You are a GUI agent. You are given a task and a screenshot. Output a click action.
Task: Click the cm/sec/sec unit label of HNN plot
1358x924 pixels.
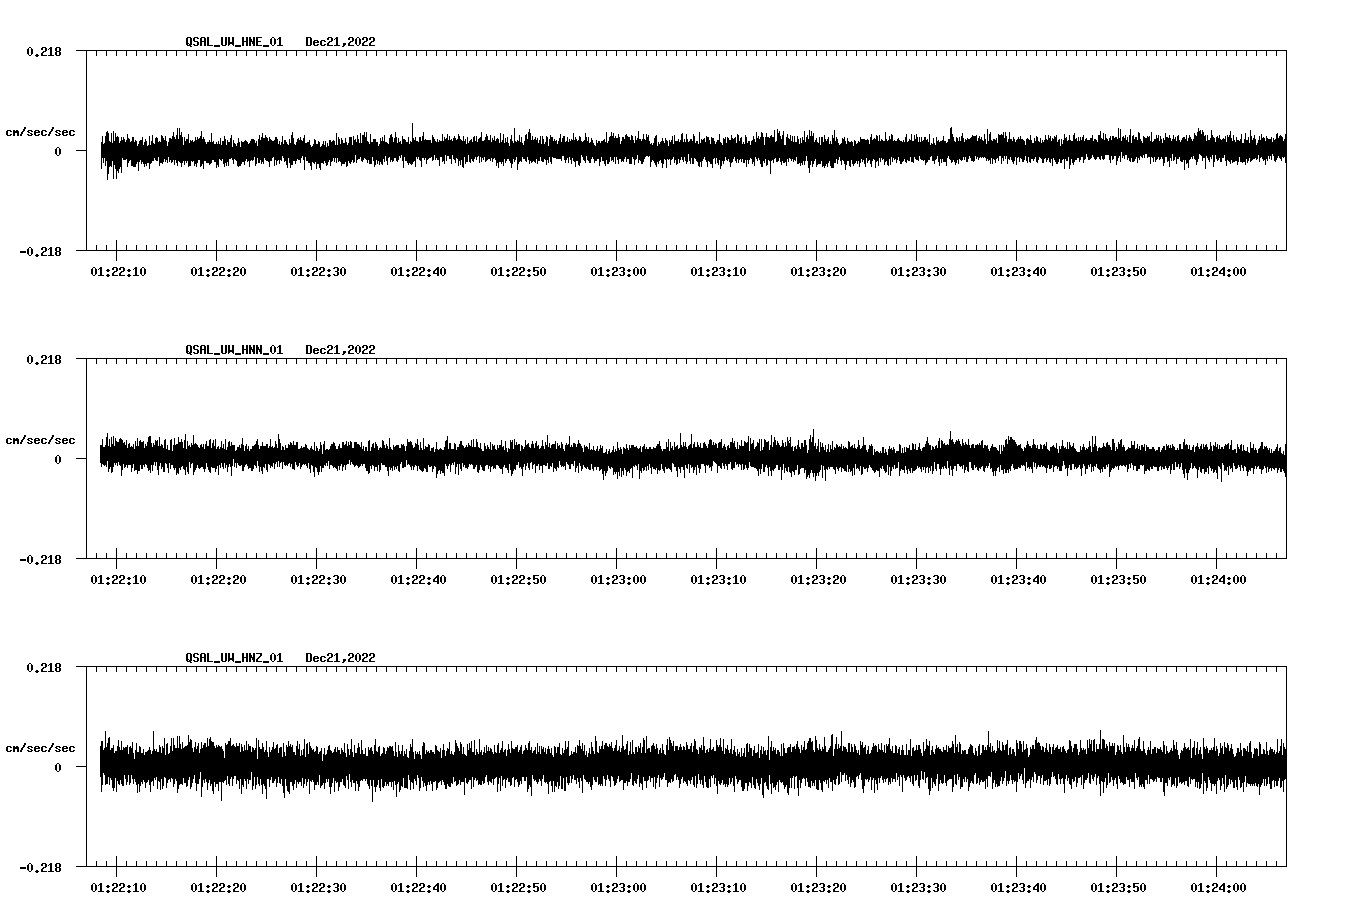pos(40,440)
